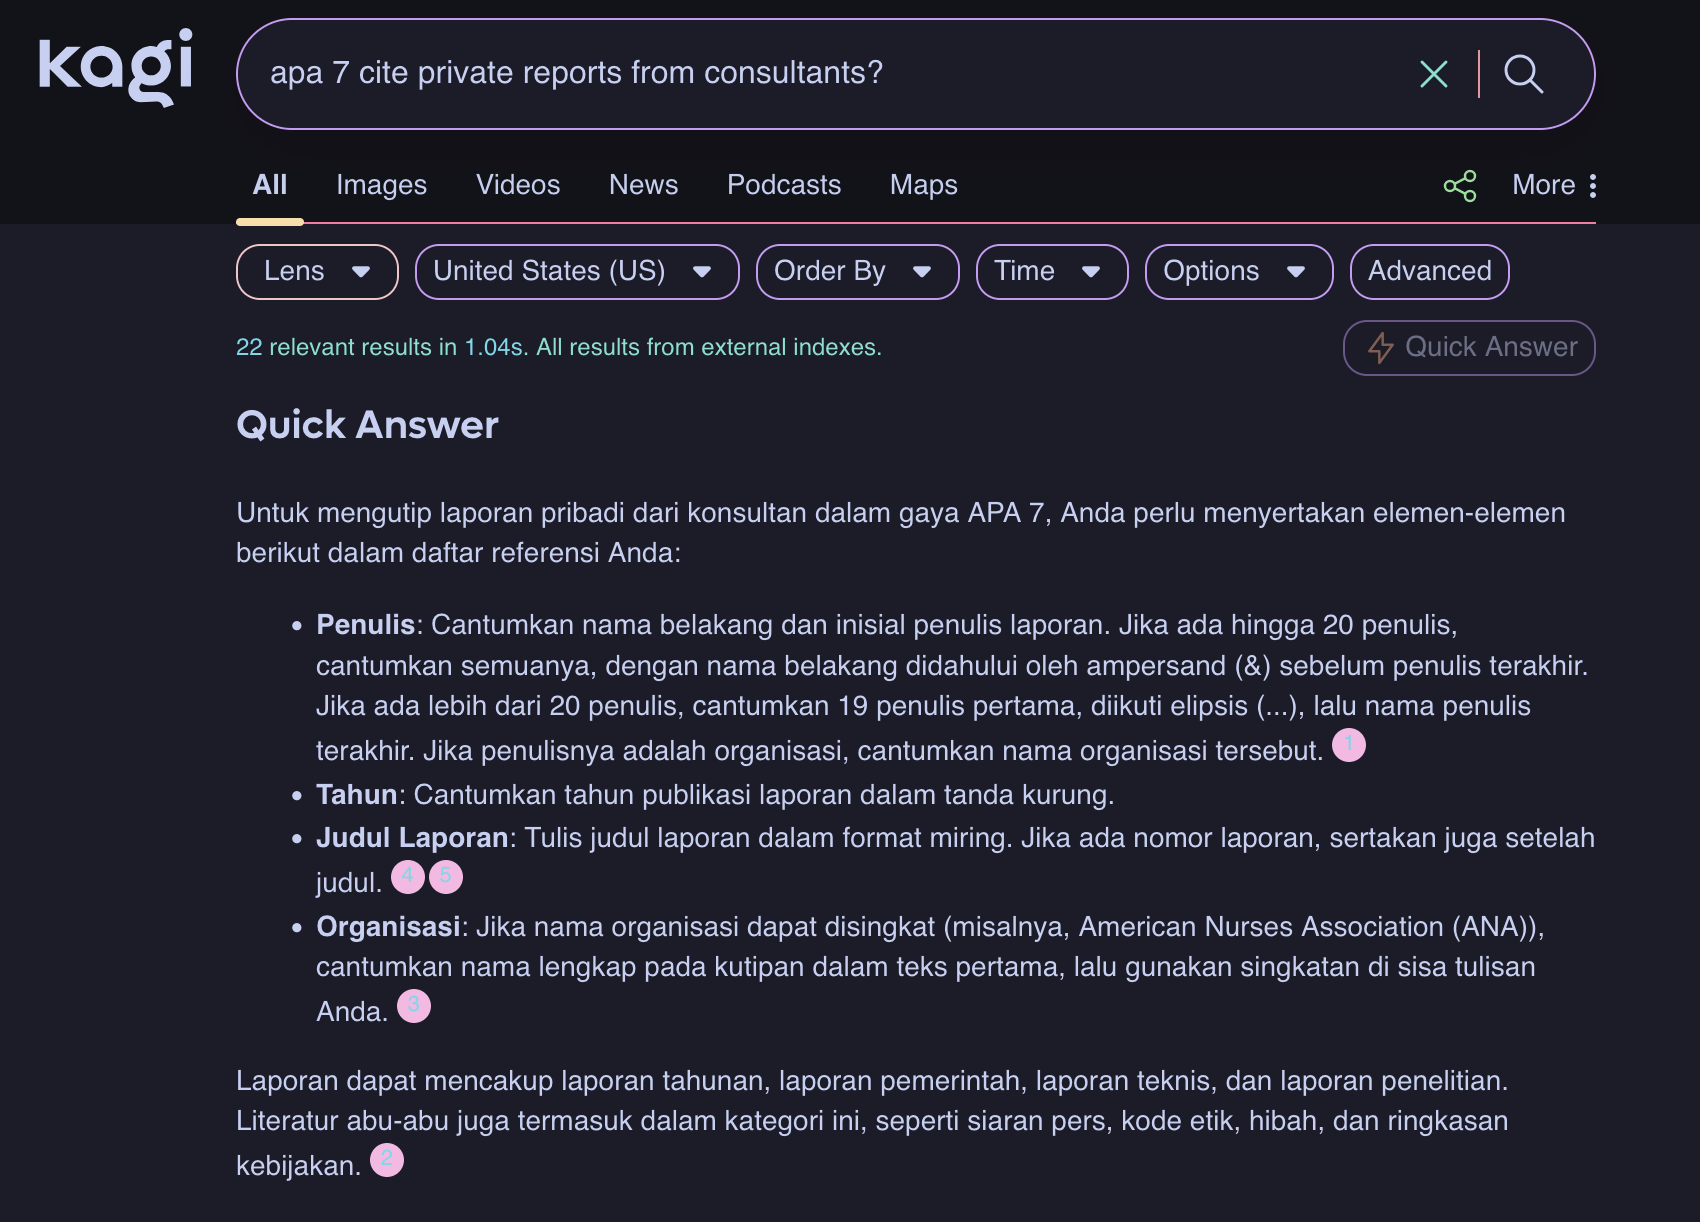The height and width of the screenshot is (1222, 1700).
Task: Open citation 5 reference bubble
Action: point(446,877)
